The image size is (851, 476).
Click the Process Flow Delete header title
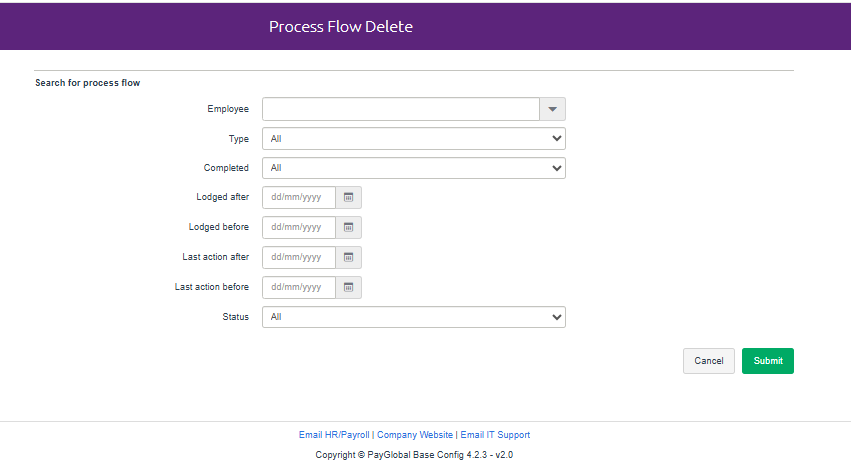341,26
